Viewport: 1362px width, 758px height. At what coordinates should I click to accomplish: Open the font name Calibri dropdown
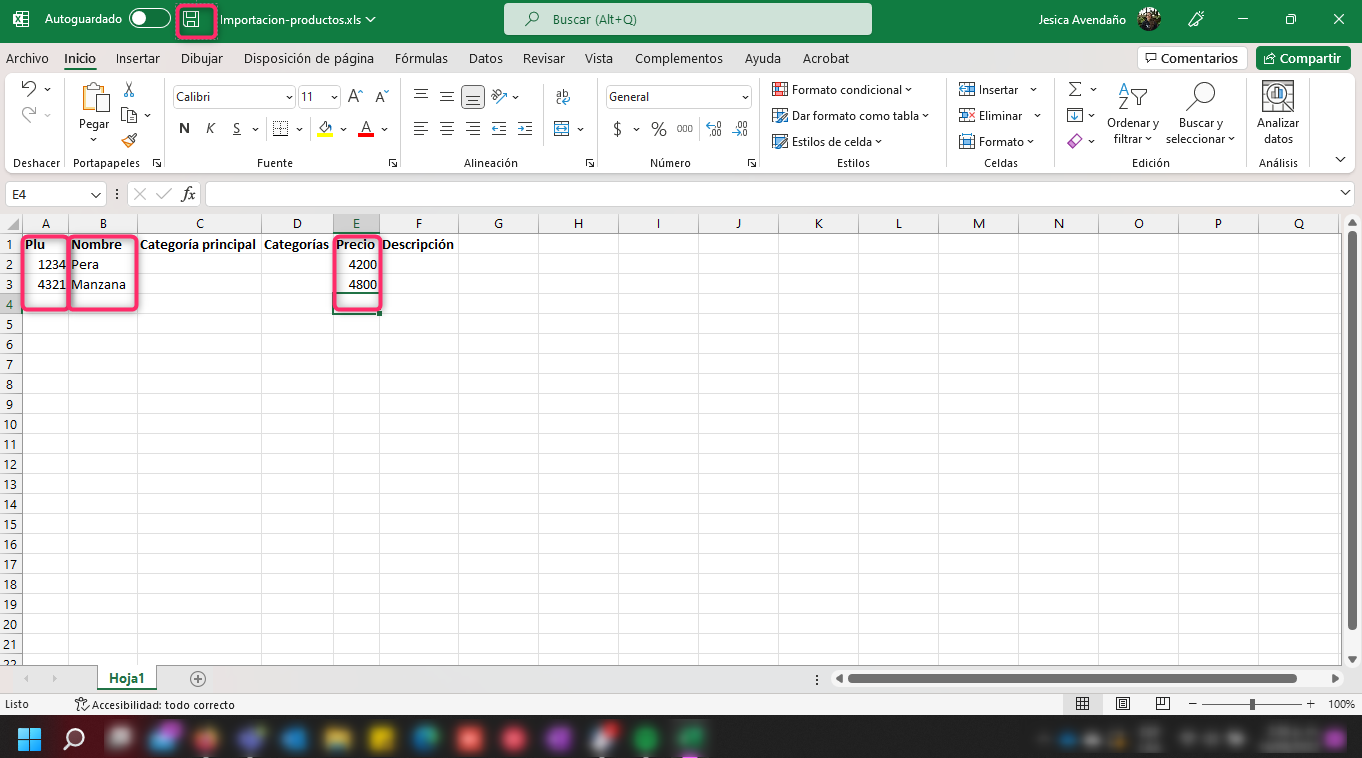289,97
